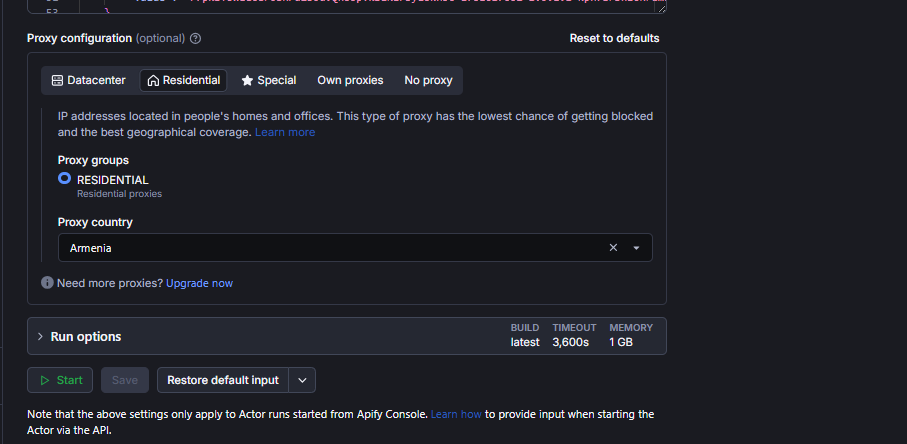Click the green play icon on Start
This screenshot has height=444, width=907.
pos(45,380)
